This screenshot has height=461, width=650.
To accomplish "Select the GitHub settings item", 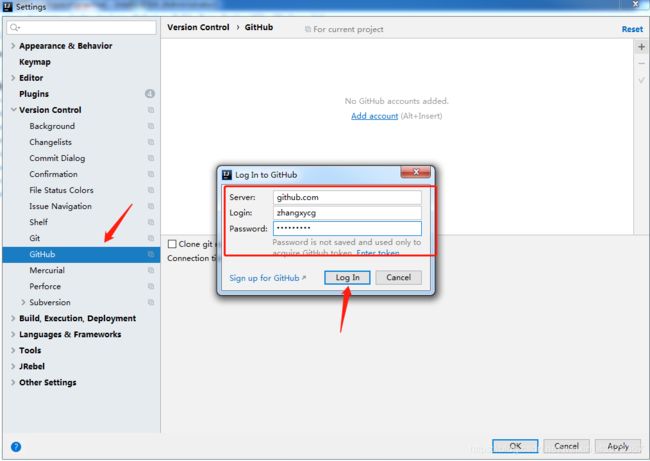I will tap(81, 254).
